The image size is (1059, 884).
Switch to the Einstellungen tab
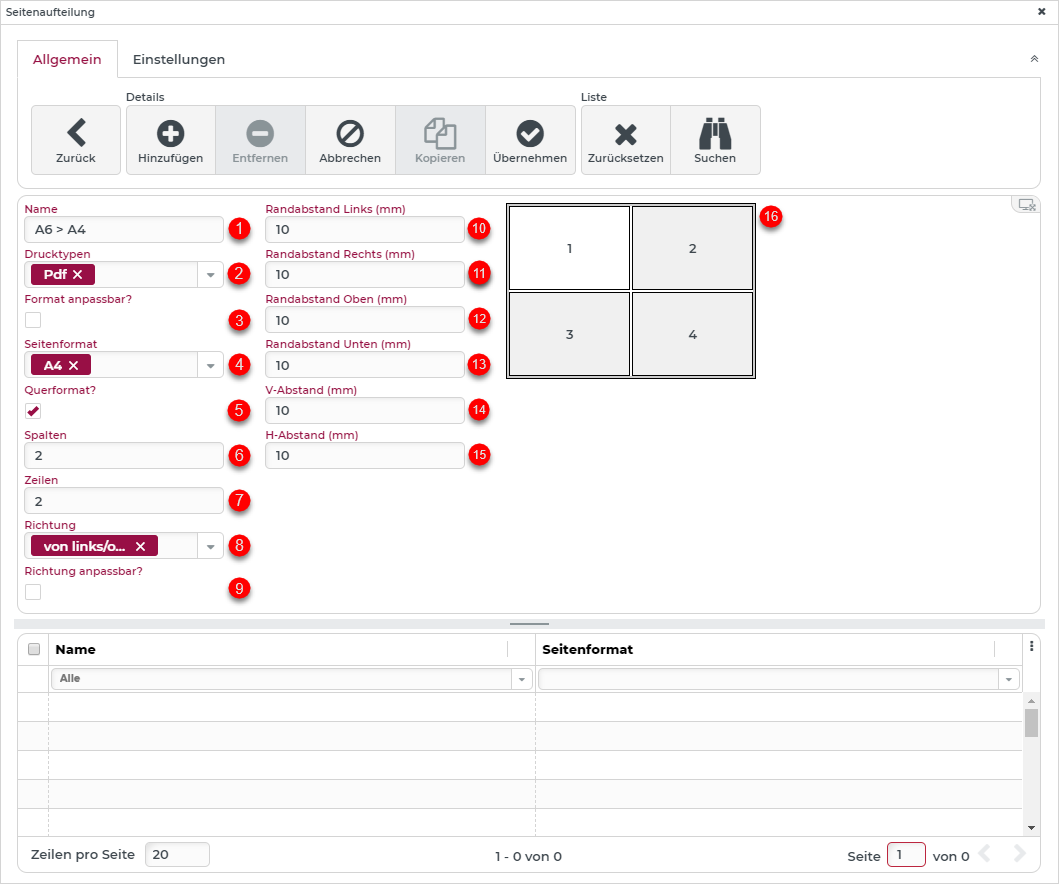(x=179, y=59)
